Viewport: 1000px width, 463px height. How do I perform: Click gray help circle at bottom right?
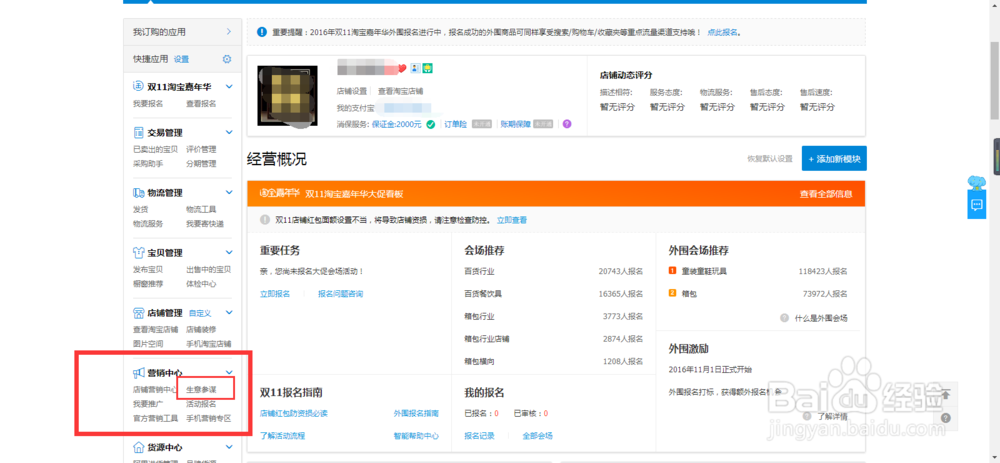click(x=946, y=418)
